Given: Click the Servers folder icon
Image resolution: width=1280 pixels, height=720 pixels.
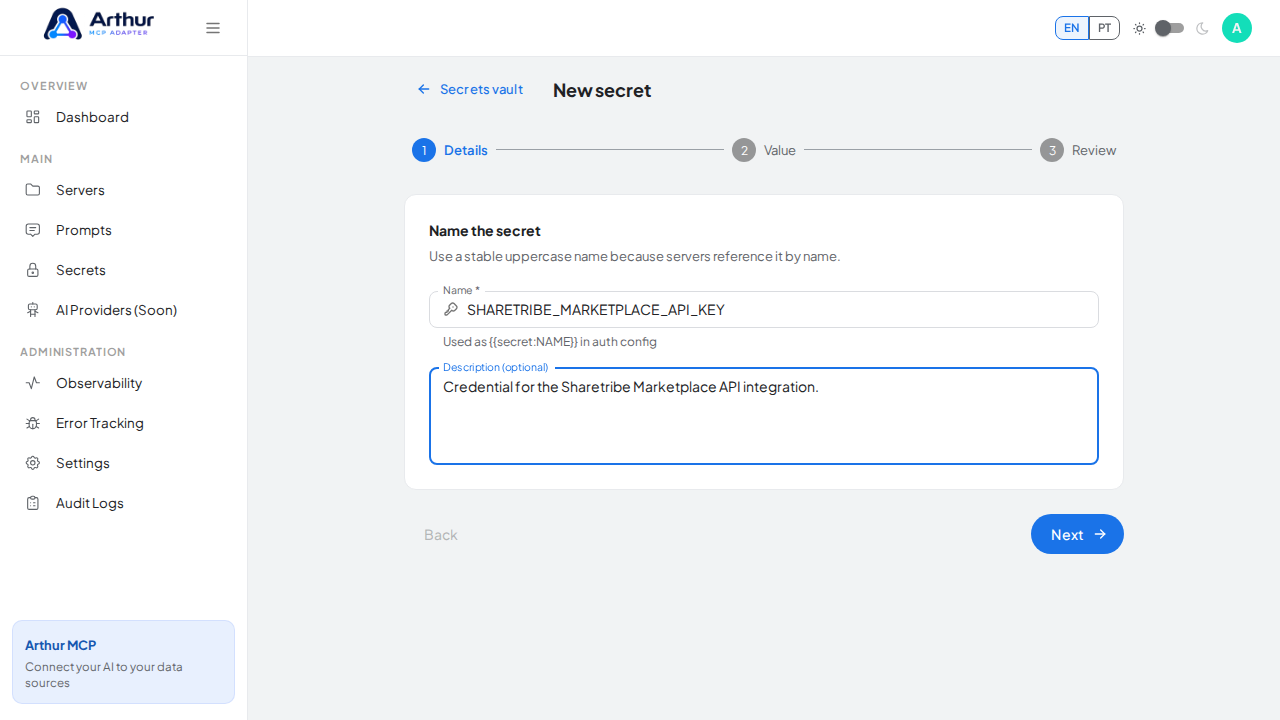Looking at the screenshot, I should (33, 190).
